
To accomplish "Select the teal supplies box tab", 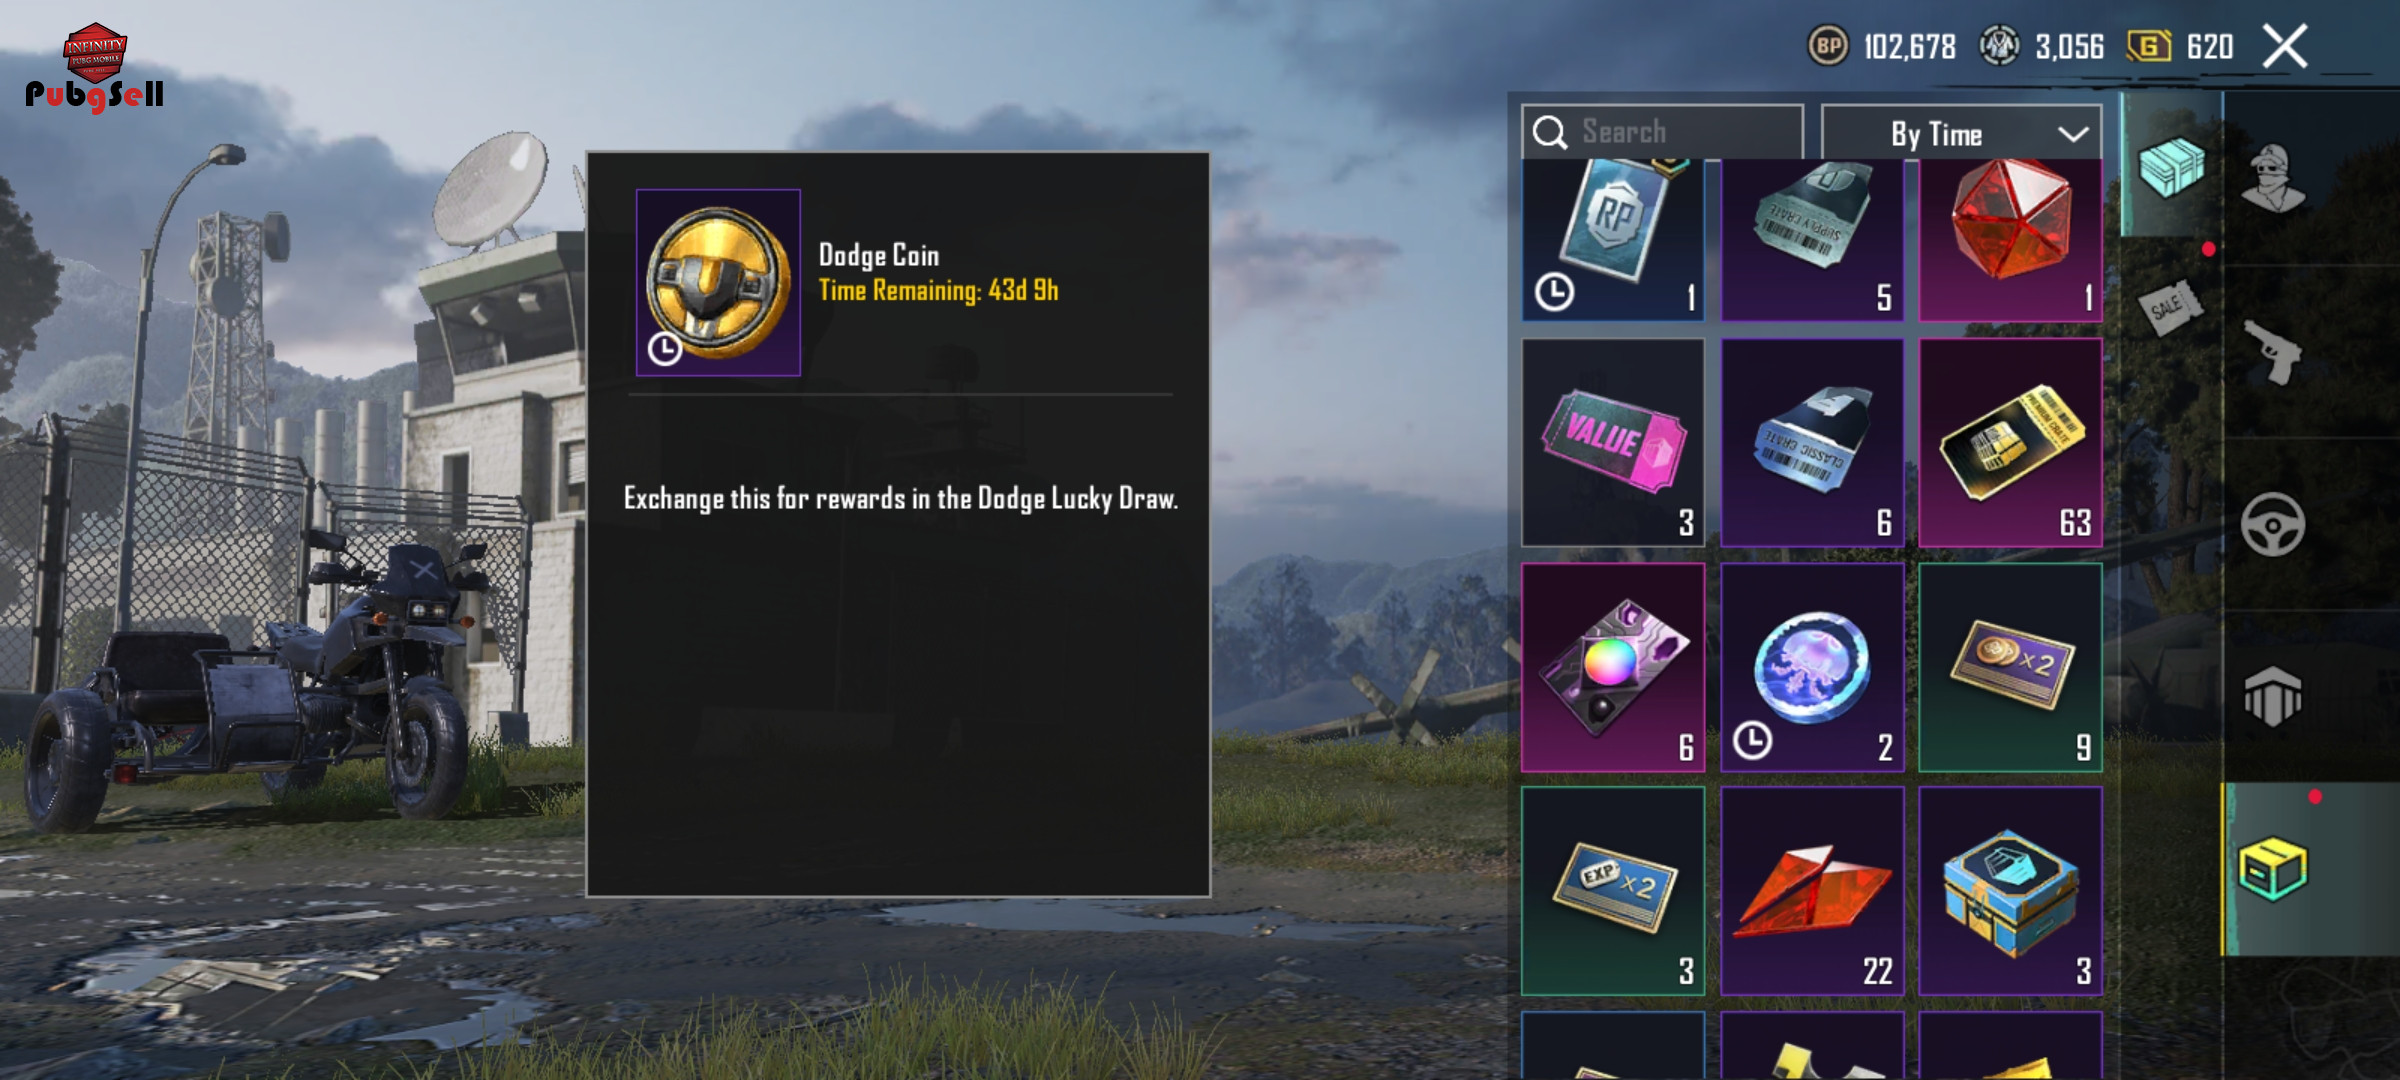I will (2171, 166).
